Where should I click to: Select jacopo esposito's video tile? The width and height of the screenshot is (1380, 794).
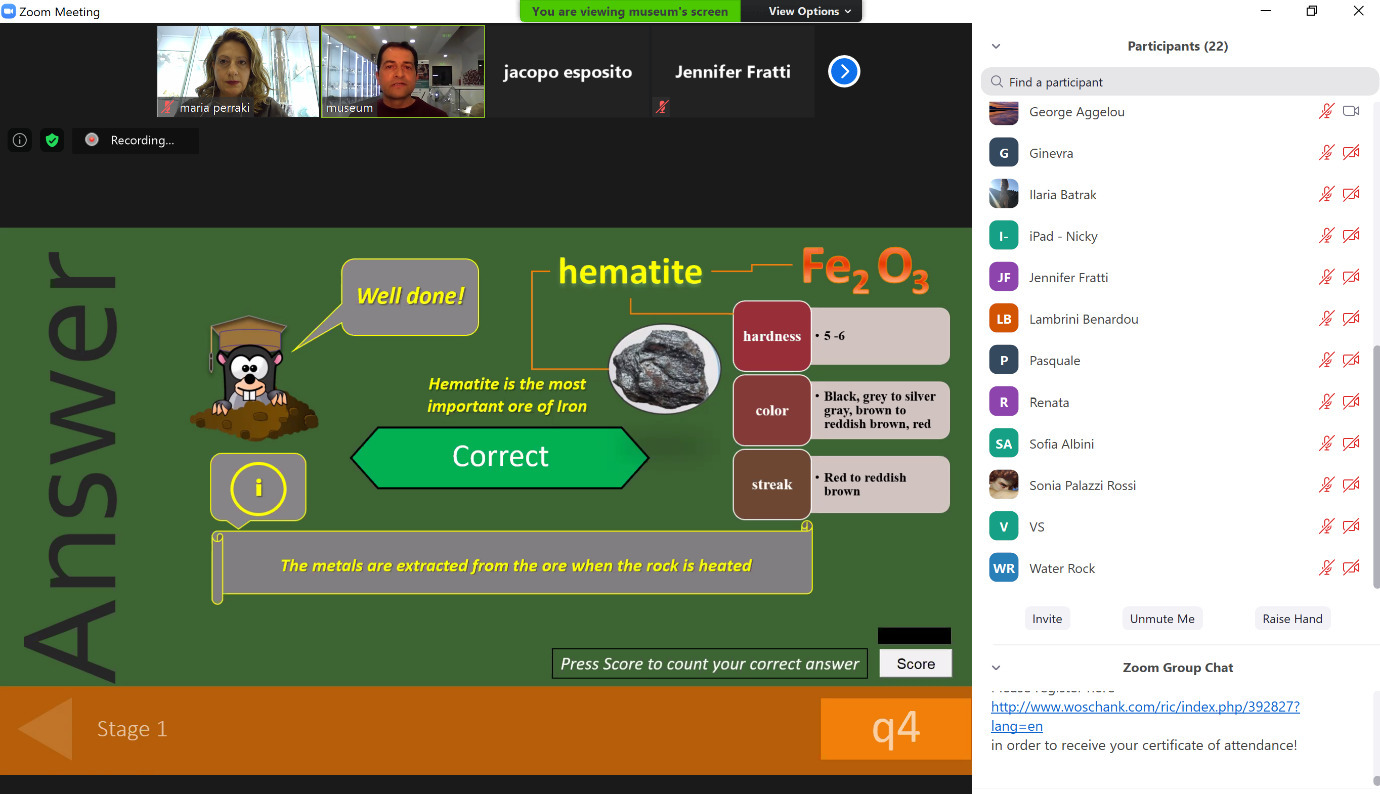pyautogui.click(x=568, y=72)
